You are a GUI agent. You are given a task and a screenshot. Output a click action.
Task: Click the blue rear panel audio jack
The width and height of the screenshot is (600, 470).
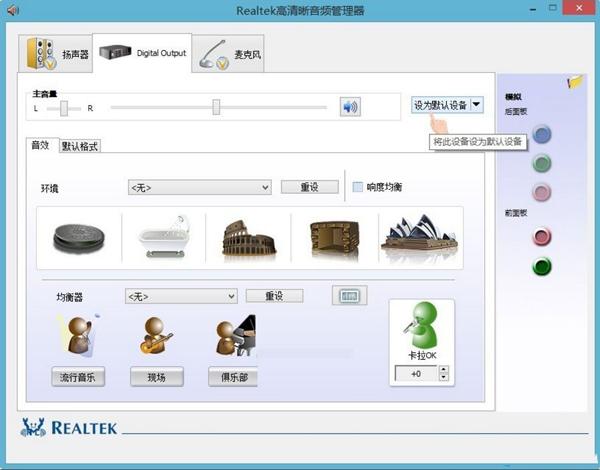(x=542, y=135)
